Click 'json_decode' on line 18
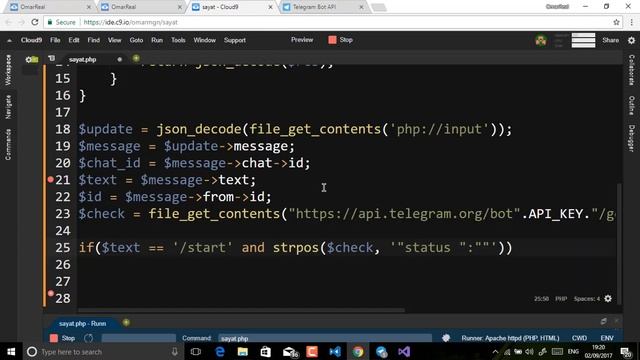 pos(199,129)
